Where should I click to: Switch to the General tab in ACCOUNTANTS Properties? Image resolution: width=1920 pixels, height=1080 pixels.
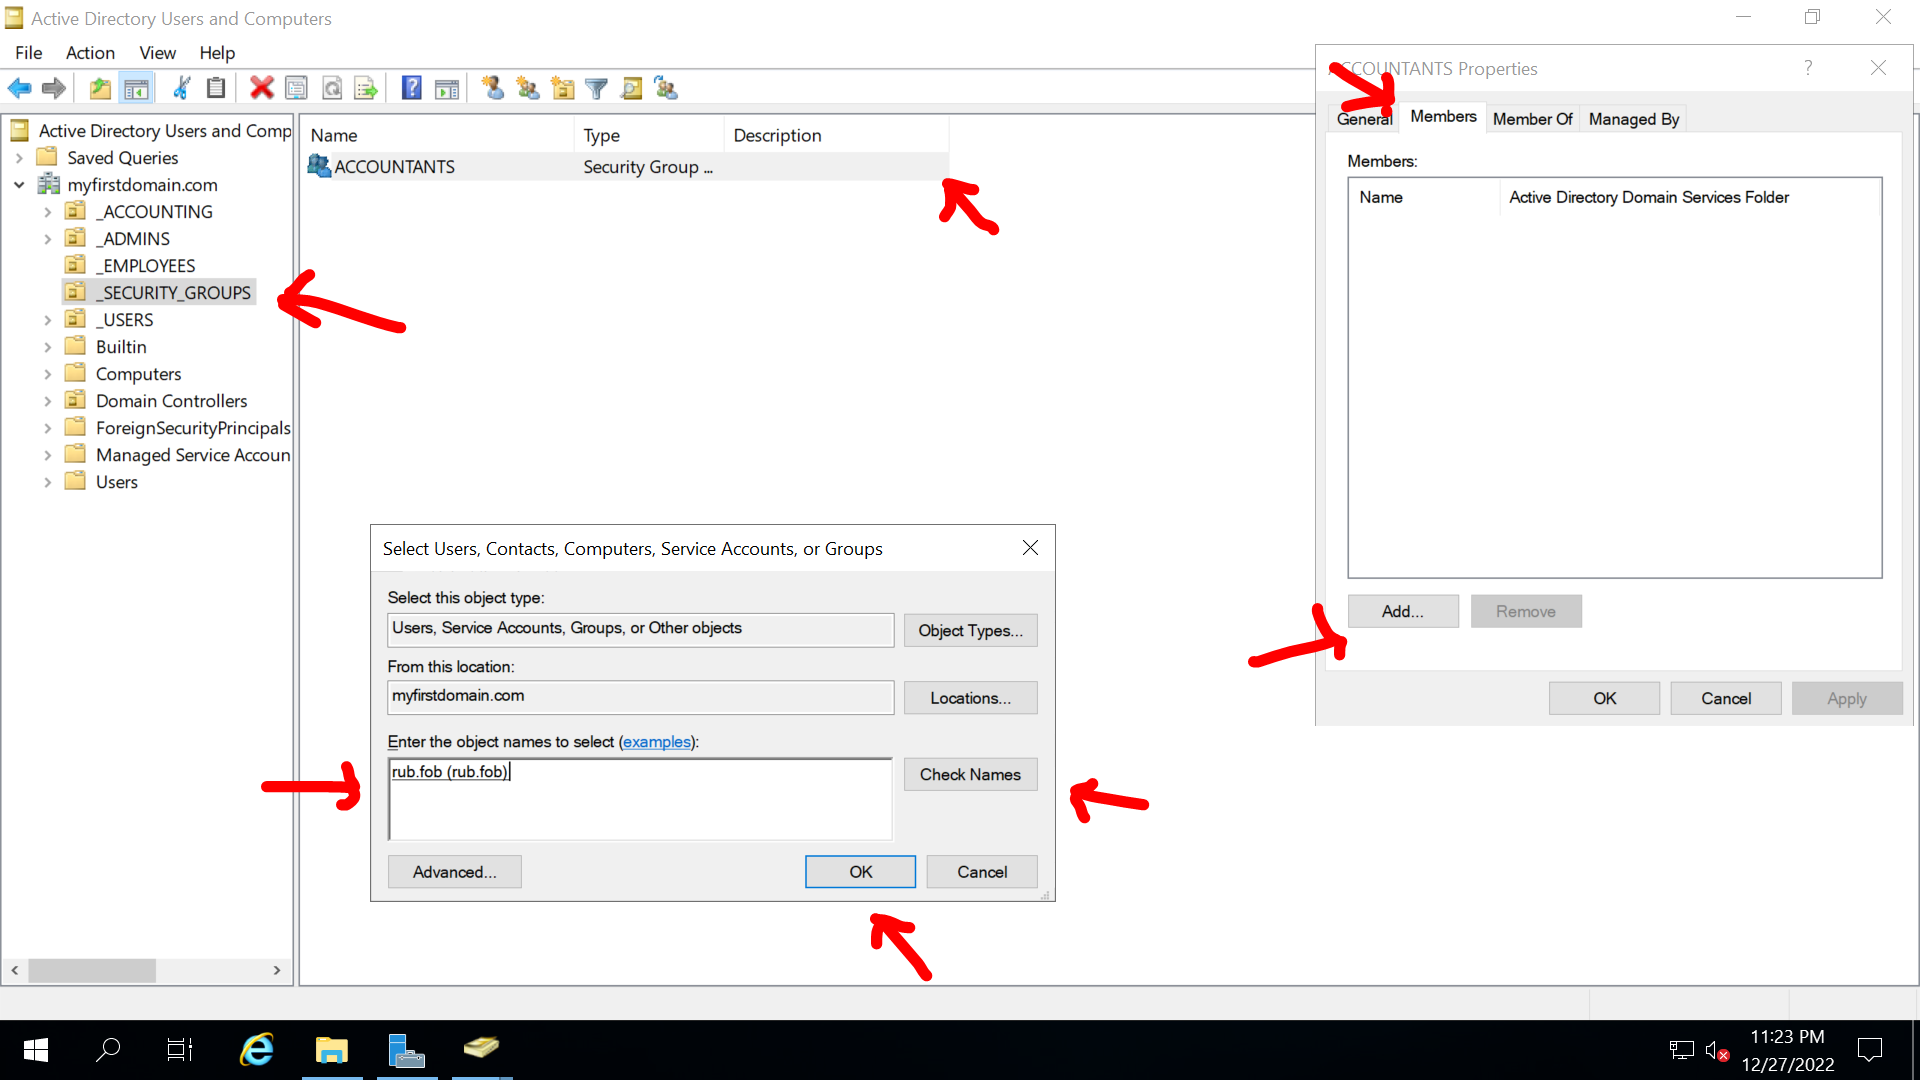point(1364,119)
